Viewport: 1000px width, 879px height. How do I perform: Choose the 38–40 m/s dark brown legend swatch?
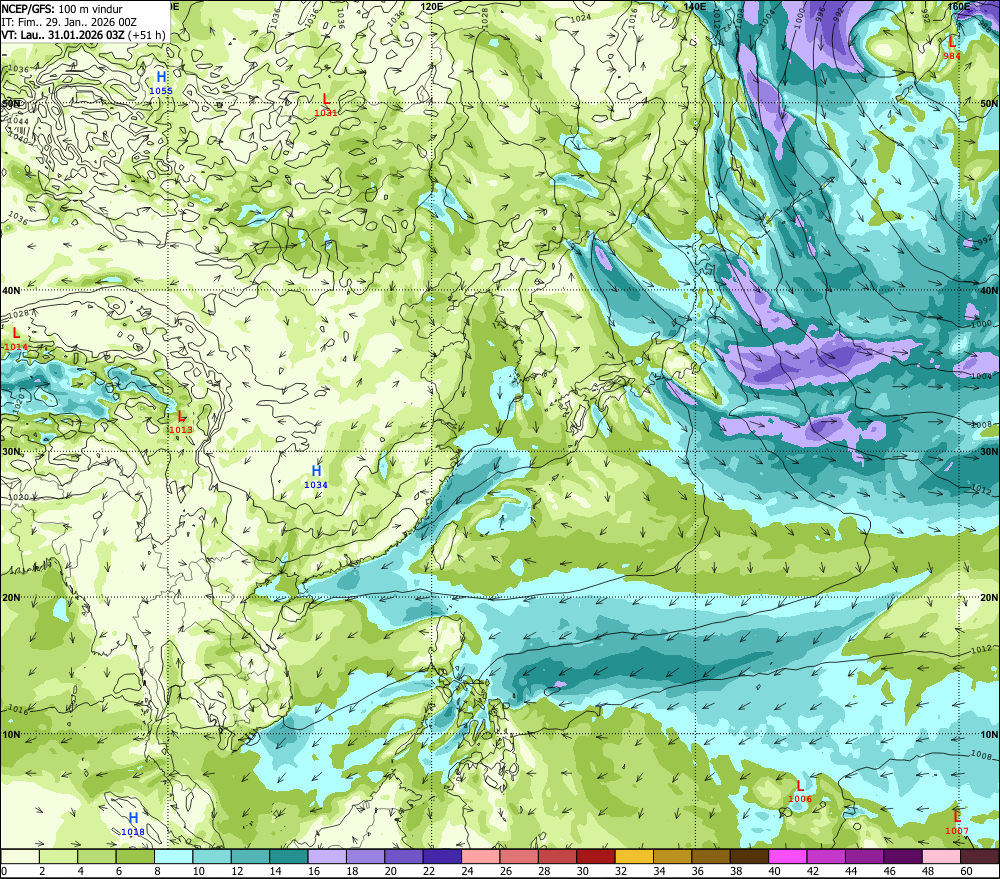[749, 856]
